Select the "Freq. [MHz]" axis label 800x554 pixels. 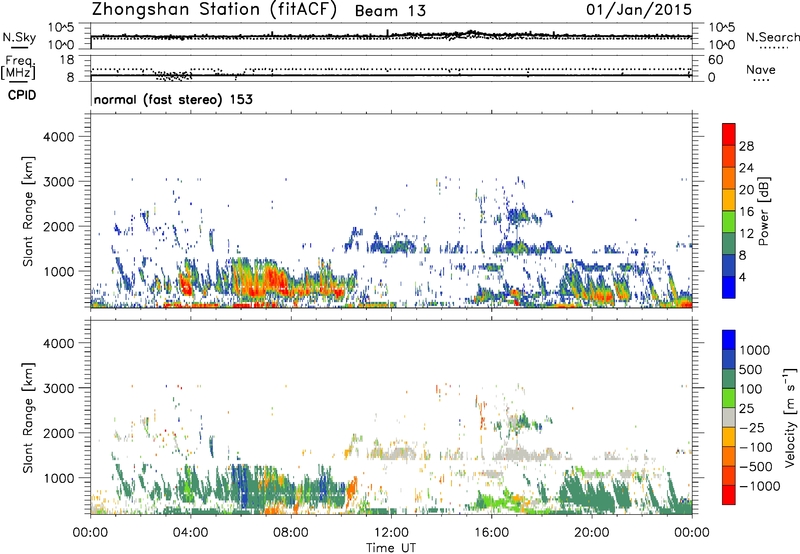(x=19, y=67)
